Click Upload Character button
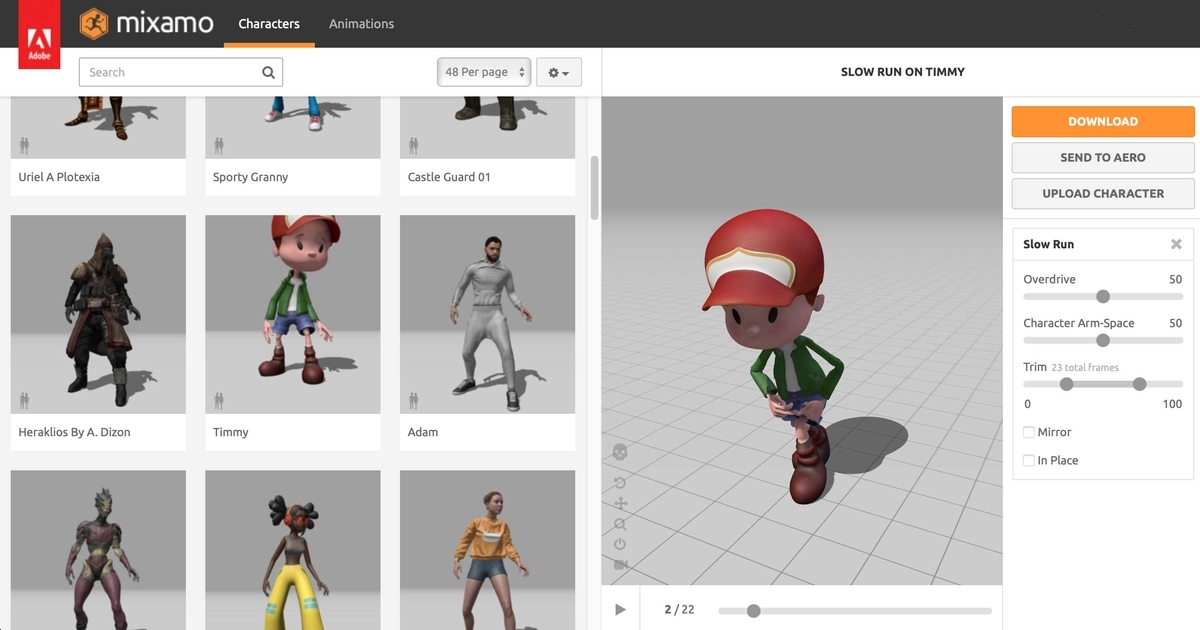1200x630 pixels. point(1103,193)
